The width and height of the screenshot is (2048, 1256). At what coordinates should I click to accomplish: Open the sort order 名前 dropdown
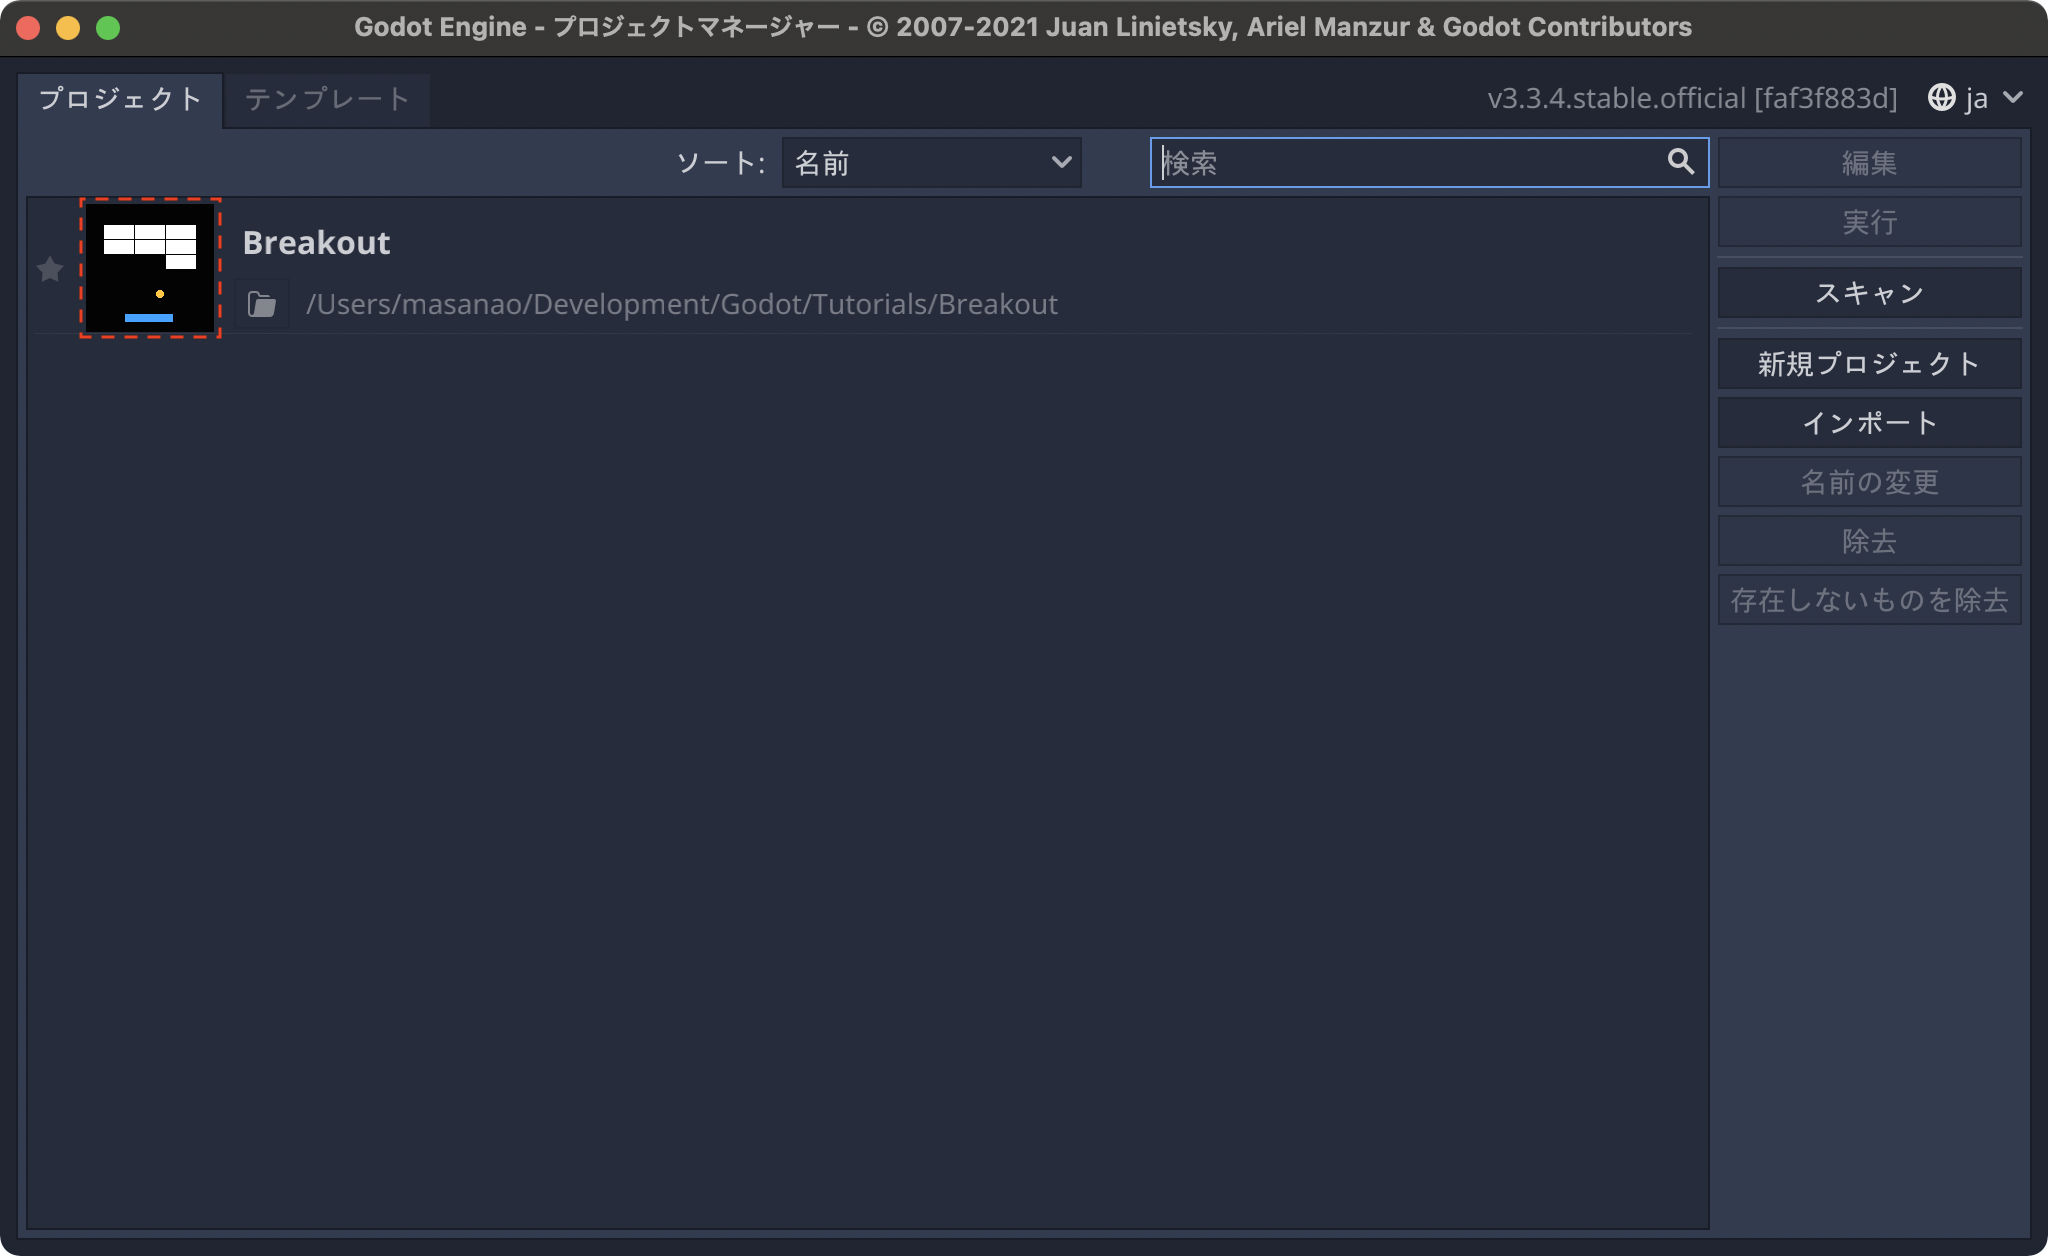(x=931, y=163)
